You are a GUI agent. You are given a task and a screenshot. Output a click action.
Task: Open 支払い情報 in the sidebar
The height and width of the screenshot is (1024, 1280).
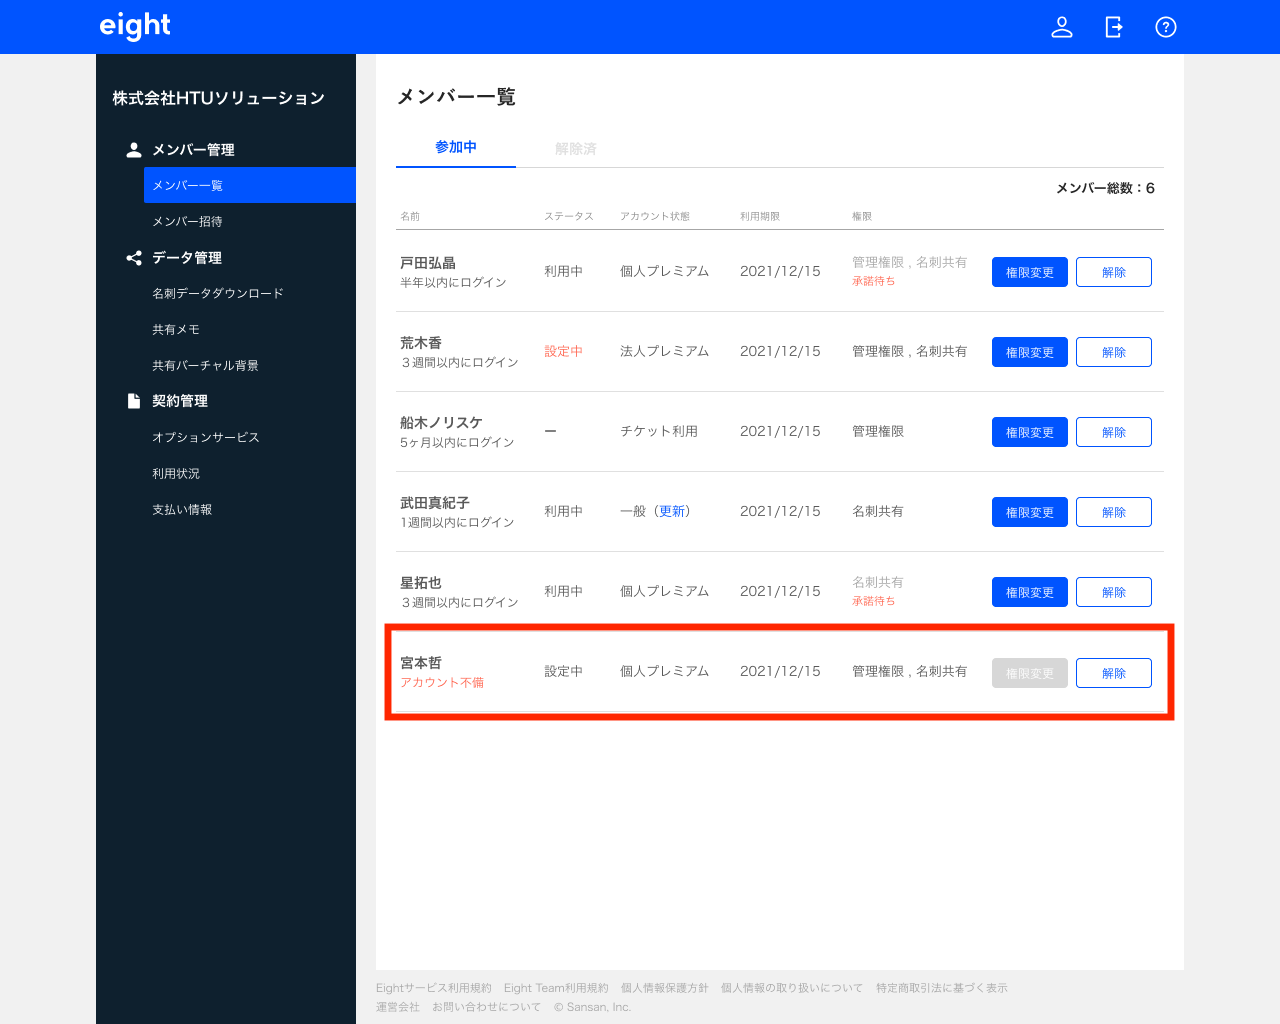click(182, 510)
